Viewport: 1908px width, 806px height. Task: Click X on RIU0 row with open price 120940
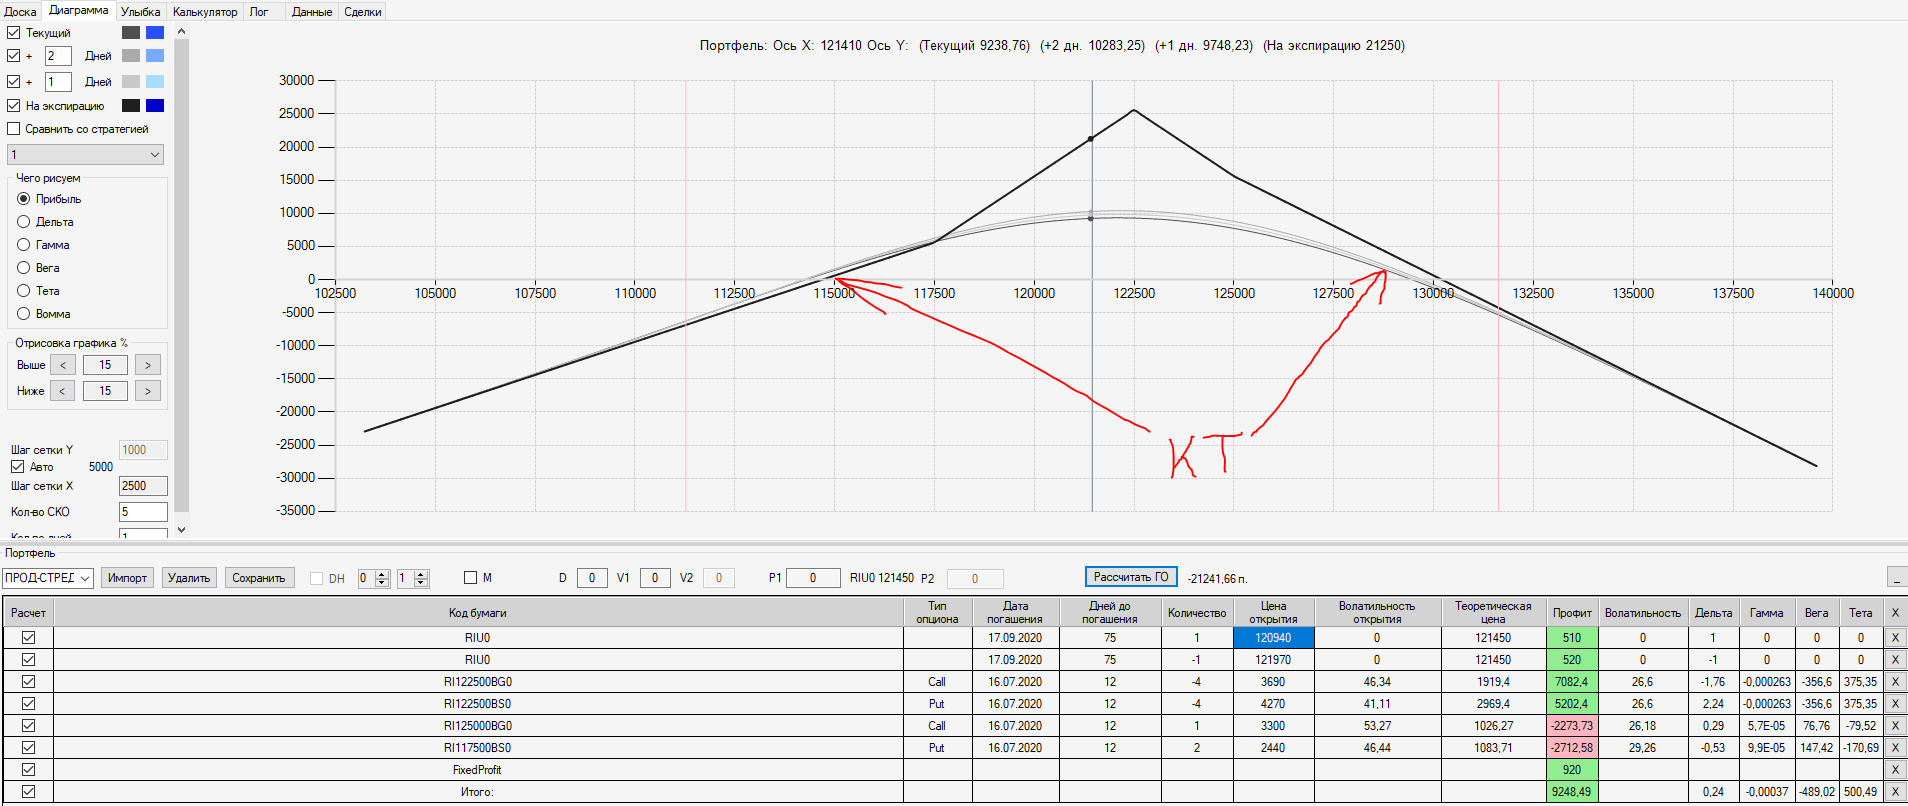point(1894,638)
